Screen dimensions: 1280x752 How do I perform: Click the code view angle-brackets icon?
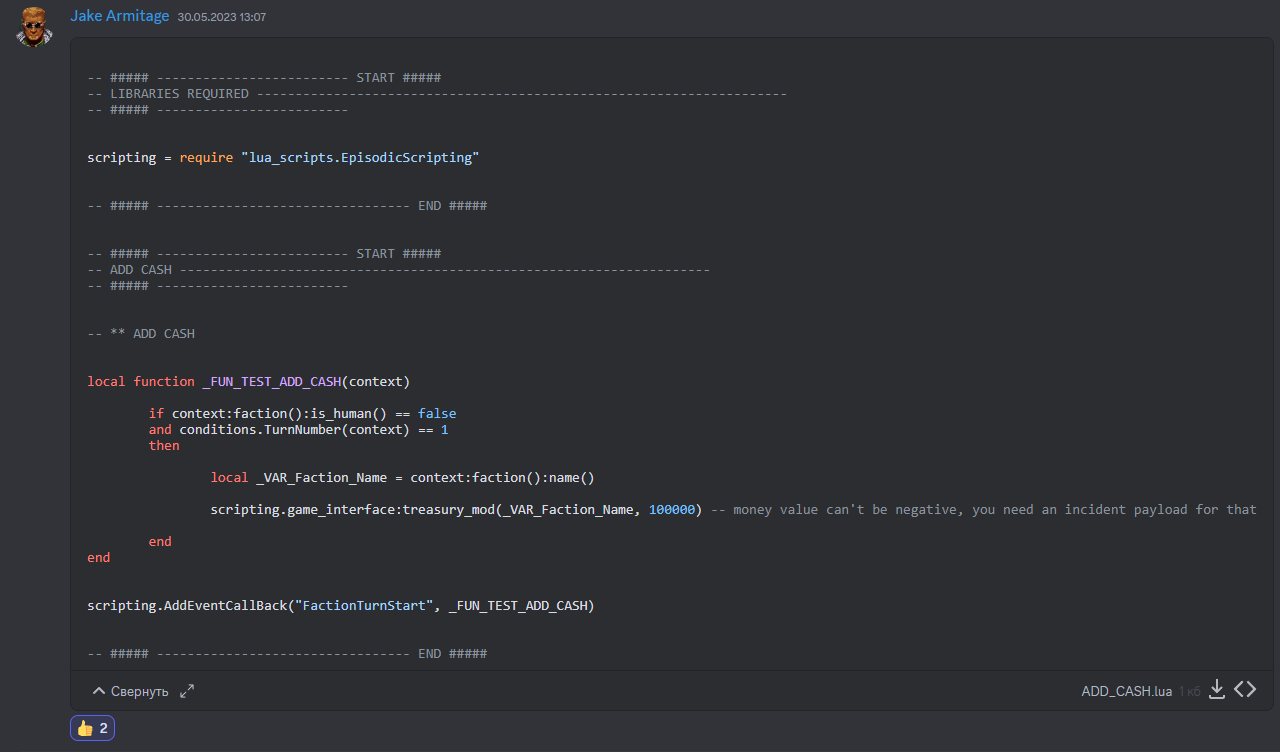tap(1245, 690)
